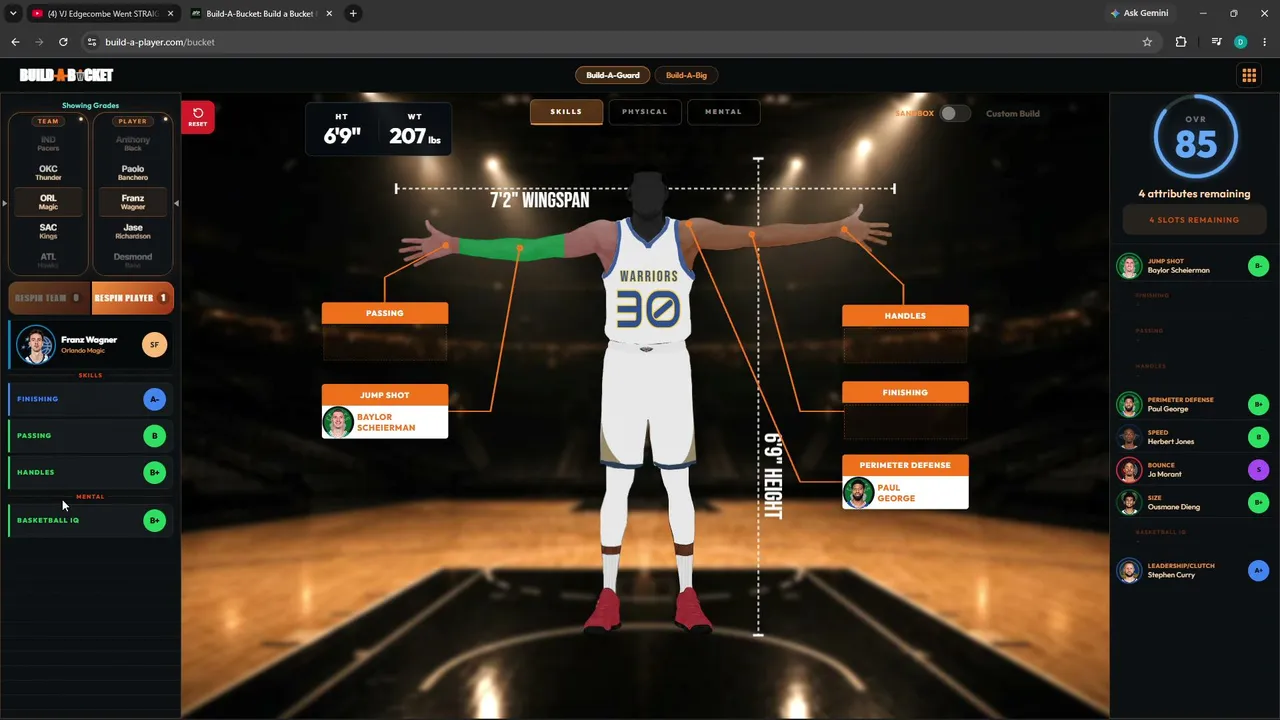Select the Build-A-Guard mode
This screenshot has height=720, width=1280.
click(x=613, y=75)
